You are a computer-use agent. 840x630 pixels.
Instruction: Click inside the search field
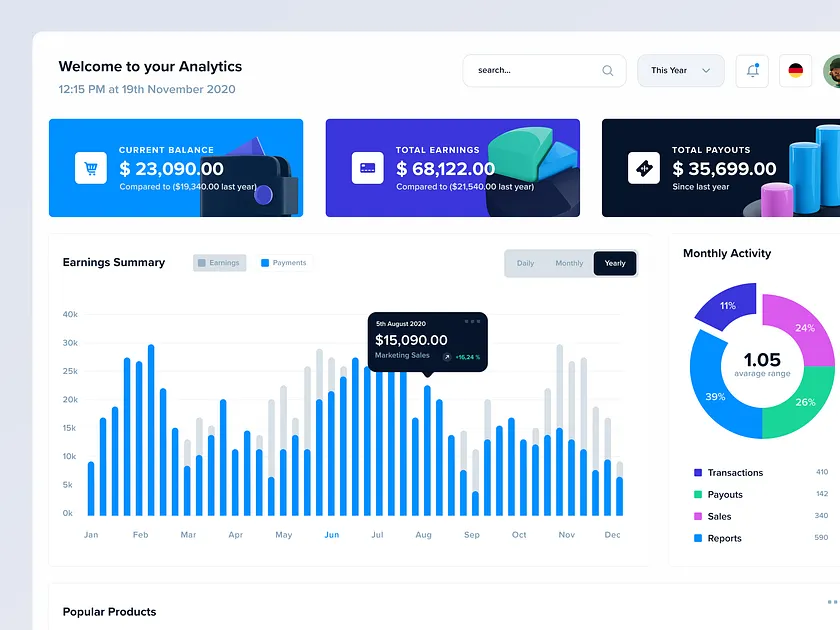tap(530, 70)
